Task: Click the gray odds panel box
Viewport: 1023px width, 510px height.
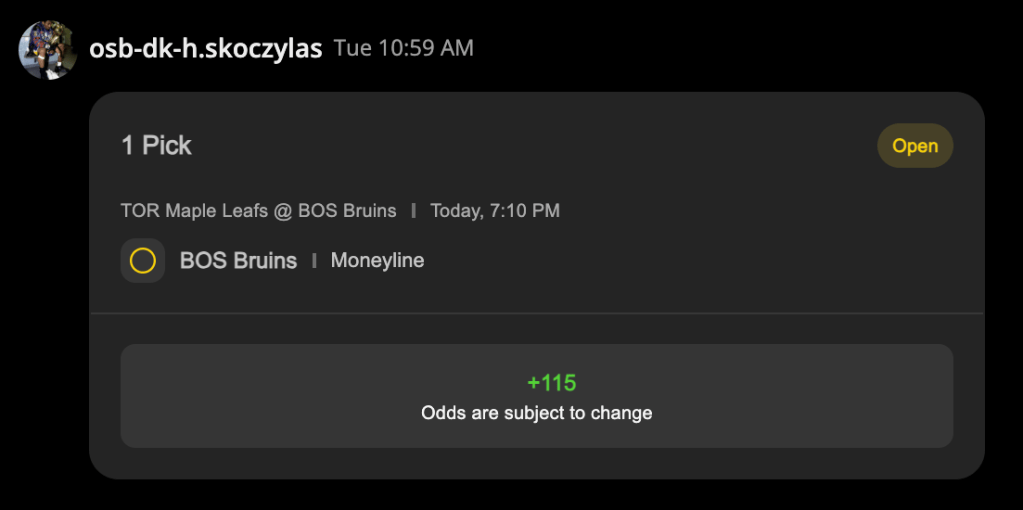Action: coord(536,396)
